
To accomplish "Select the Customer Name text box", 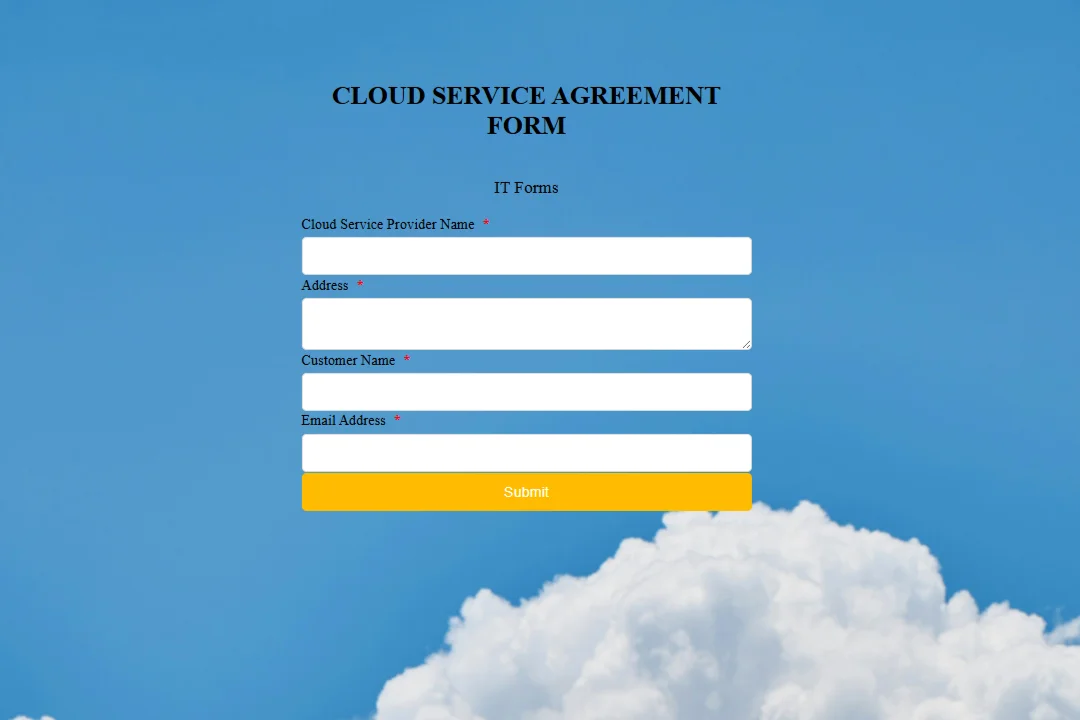I will 526,392.
